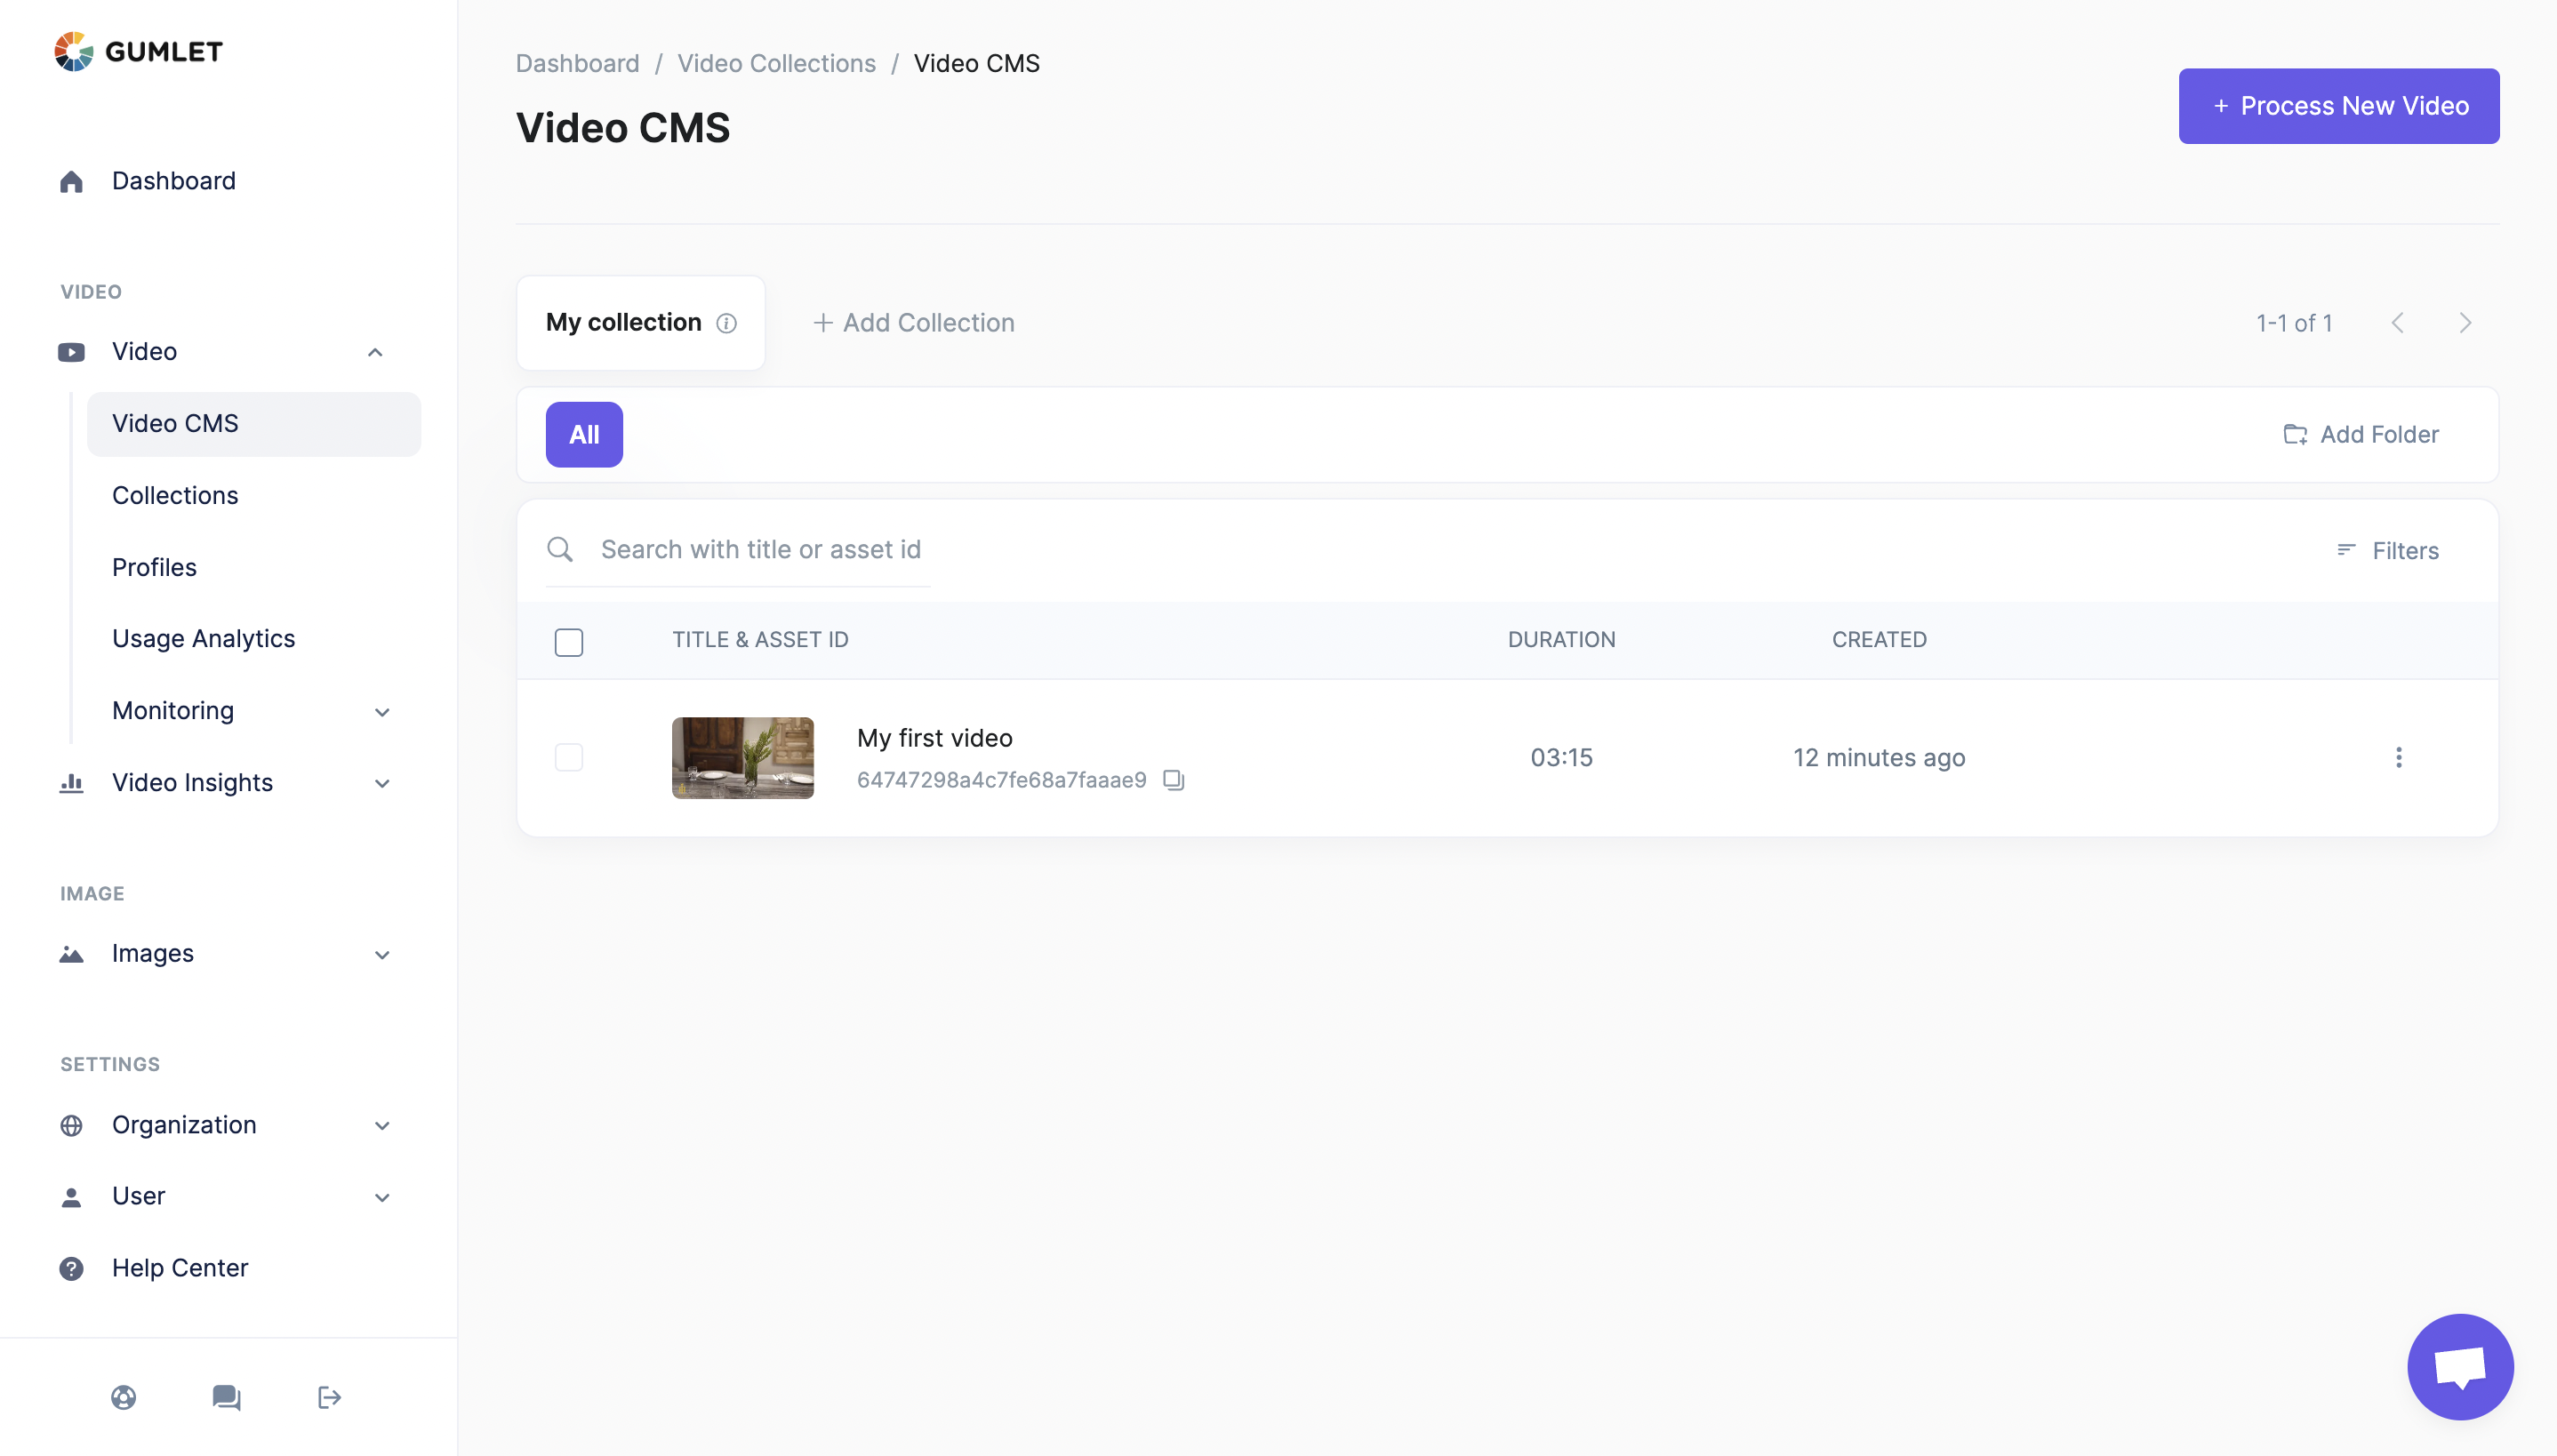This screenshot has height=1456, width=2557.
Task: Open the three-dot menu for My first video
Action: click(x=2398, y=757)
